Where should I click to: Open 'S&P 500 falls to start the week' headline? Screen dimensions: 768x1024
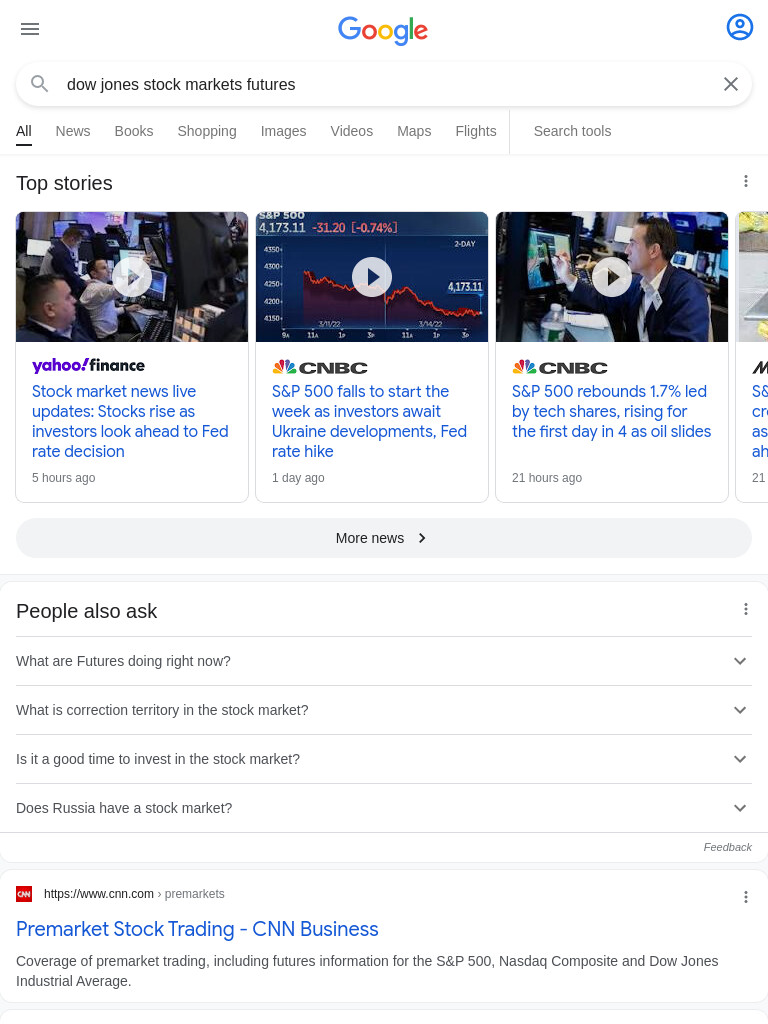[x=369, y=421]
